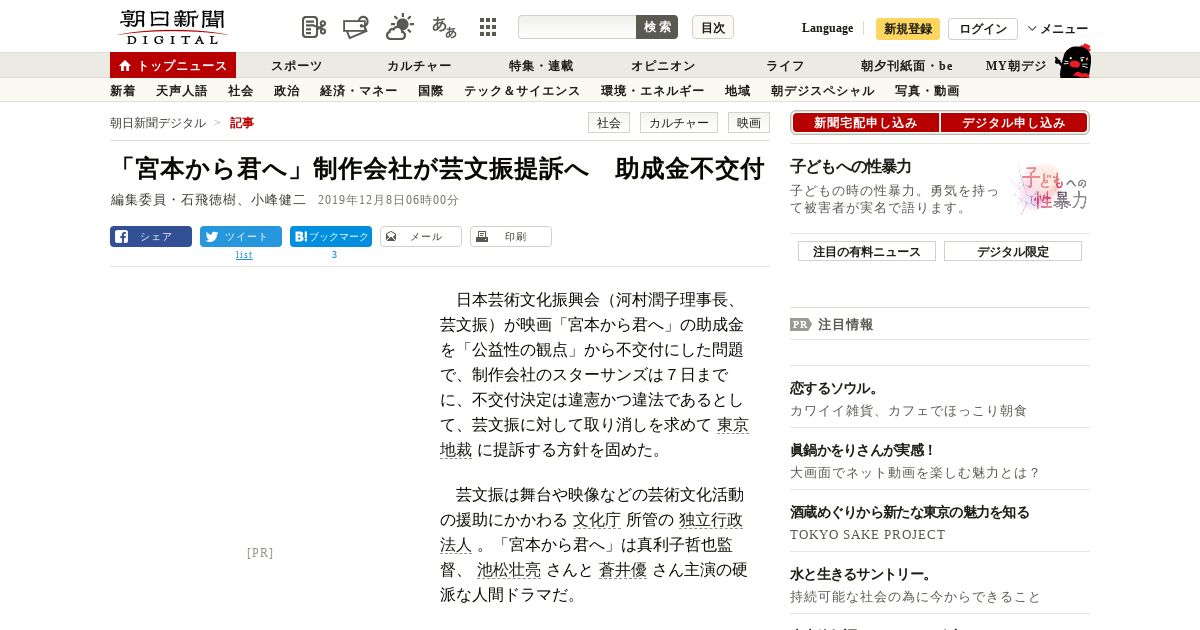Select the デジタル限定 tab
This screenshot has width=1200, height=630.
pyautogui.click(x=1013, y=251)
